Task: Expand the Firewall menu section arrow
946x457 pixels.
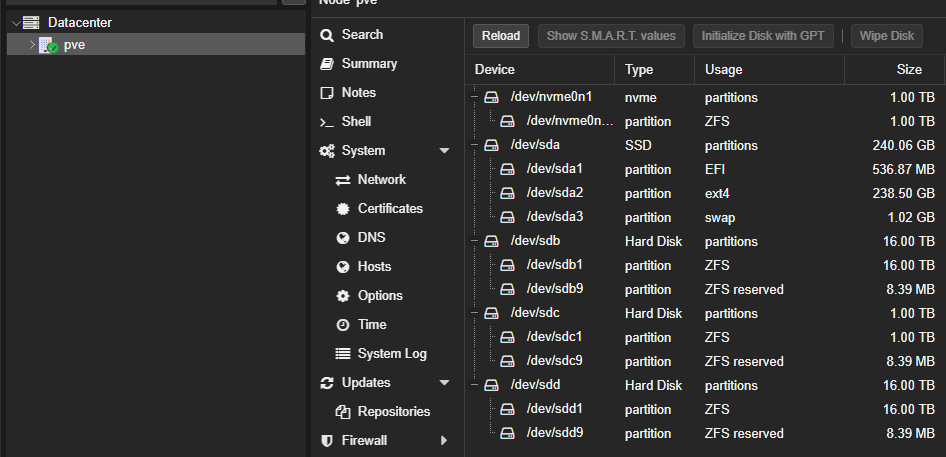Action: [x=445, y=441]
